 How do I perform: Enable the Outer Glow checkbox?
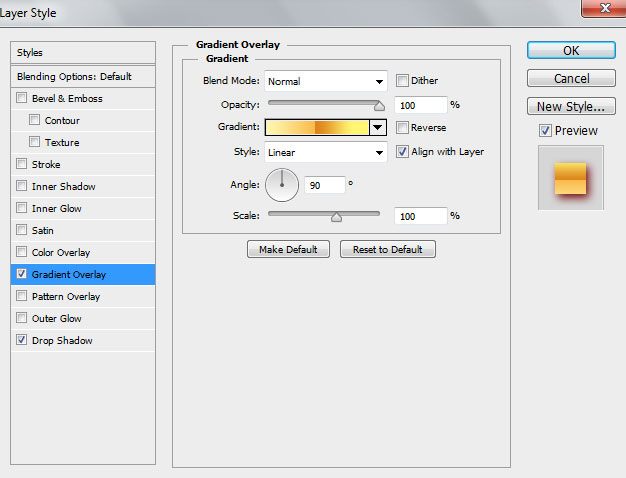point(22,318)
